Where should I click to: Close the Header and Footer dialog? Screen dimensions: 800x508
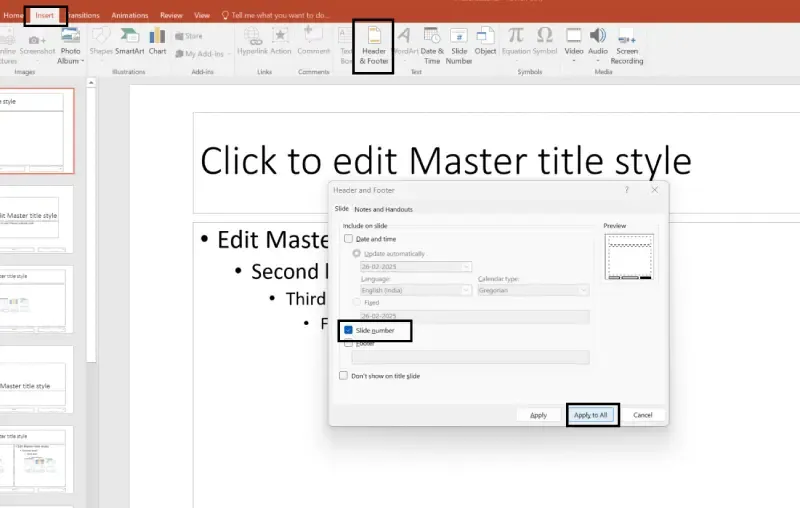point(655,190)
